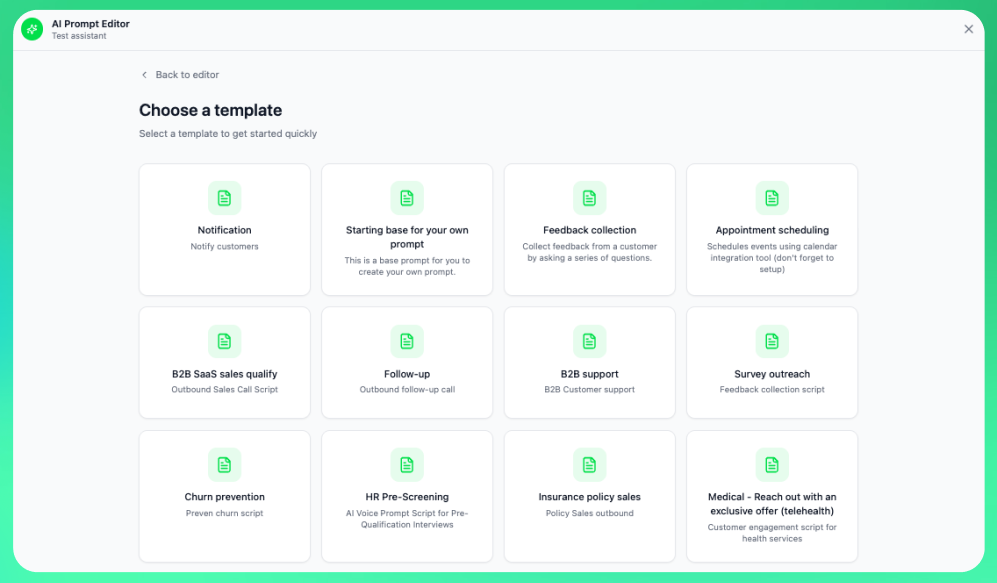
Task: Click the AI Prompt Editor logo icon
Action: [x=28, y=29]
